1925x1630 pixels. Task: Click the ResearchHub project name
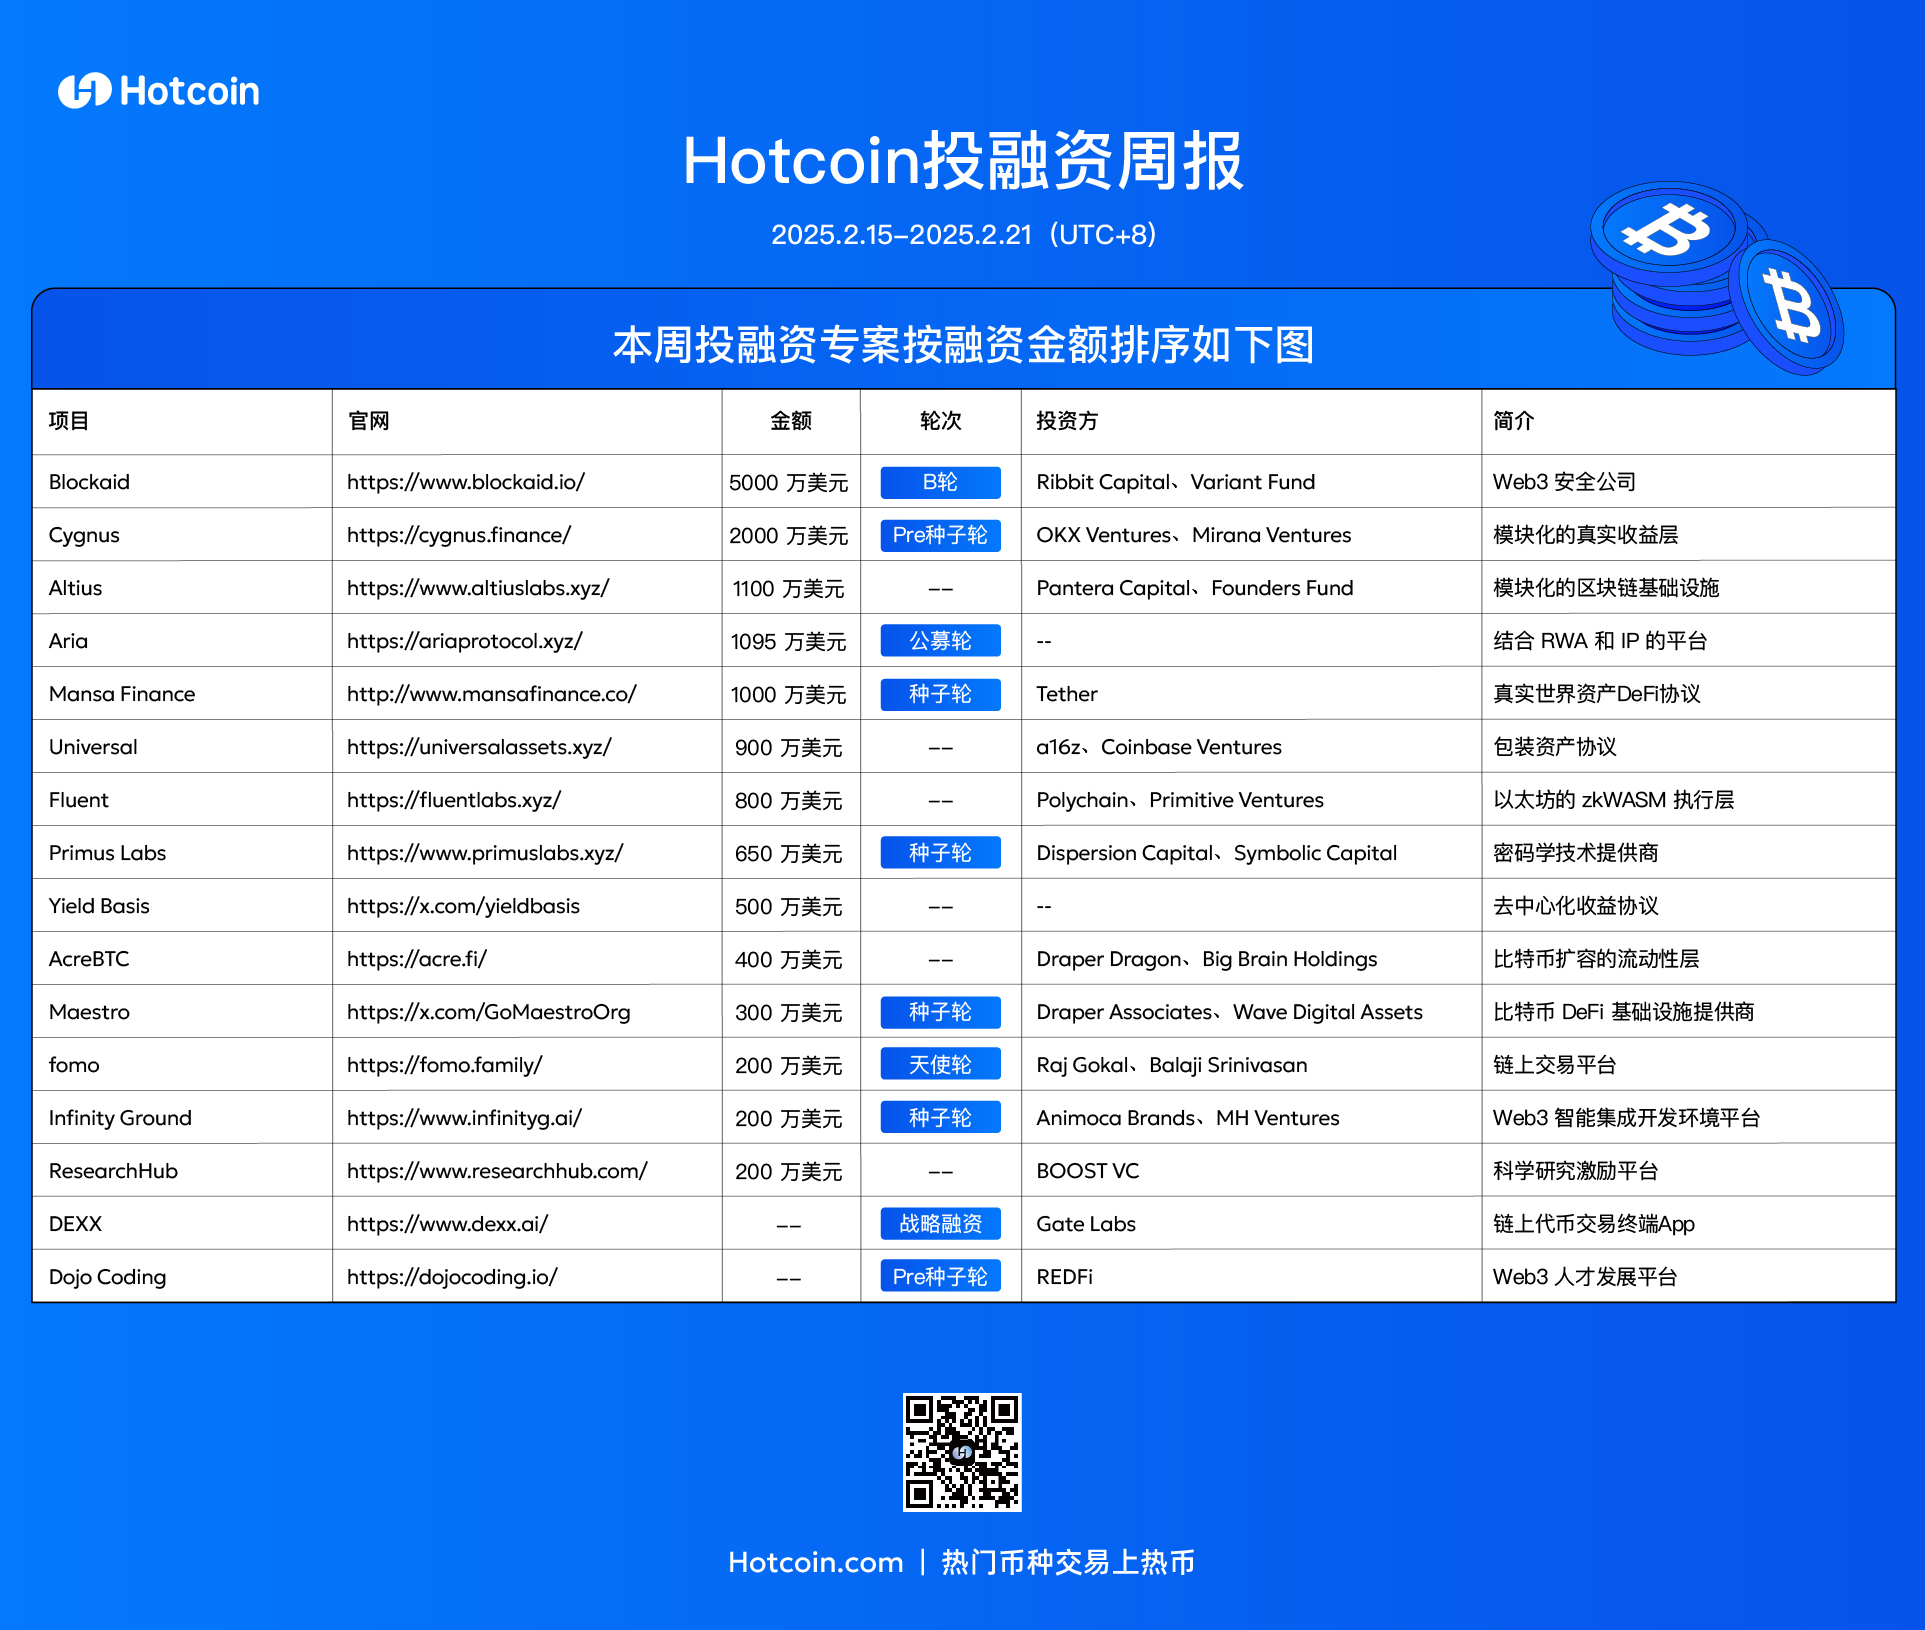tap(113, 1171)
